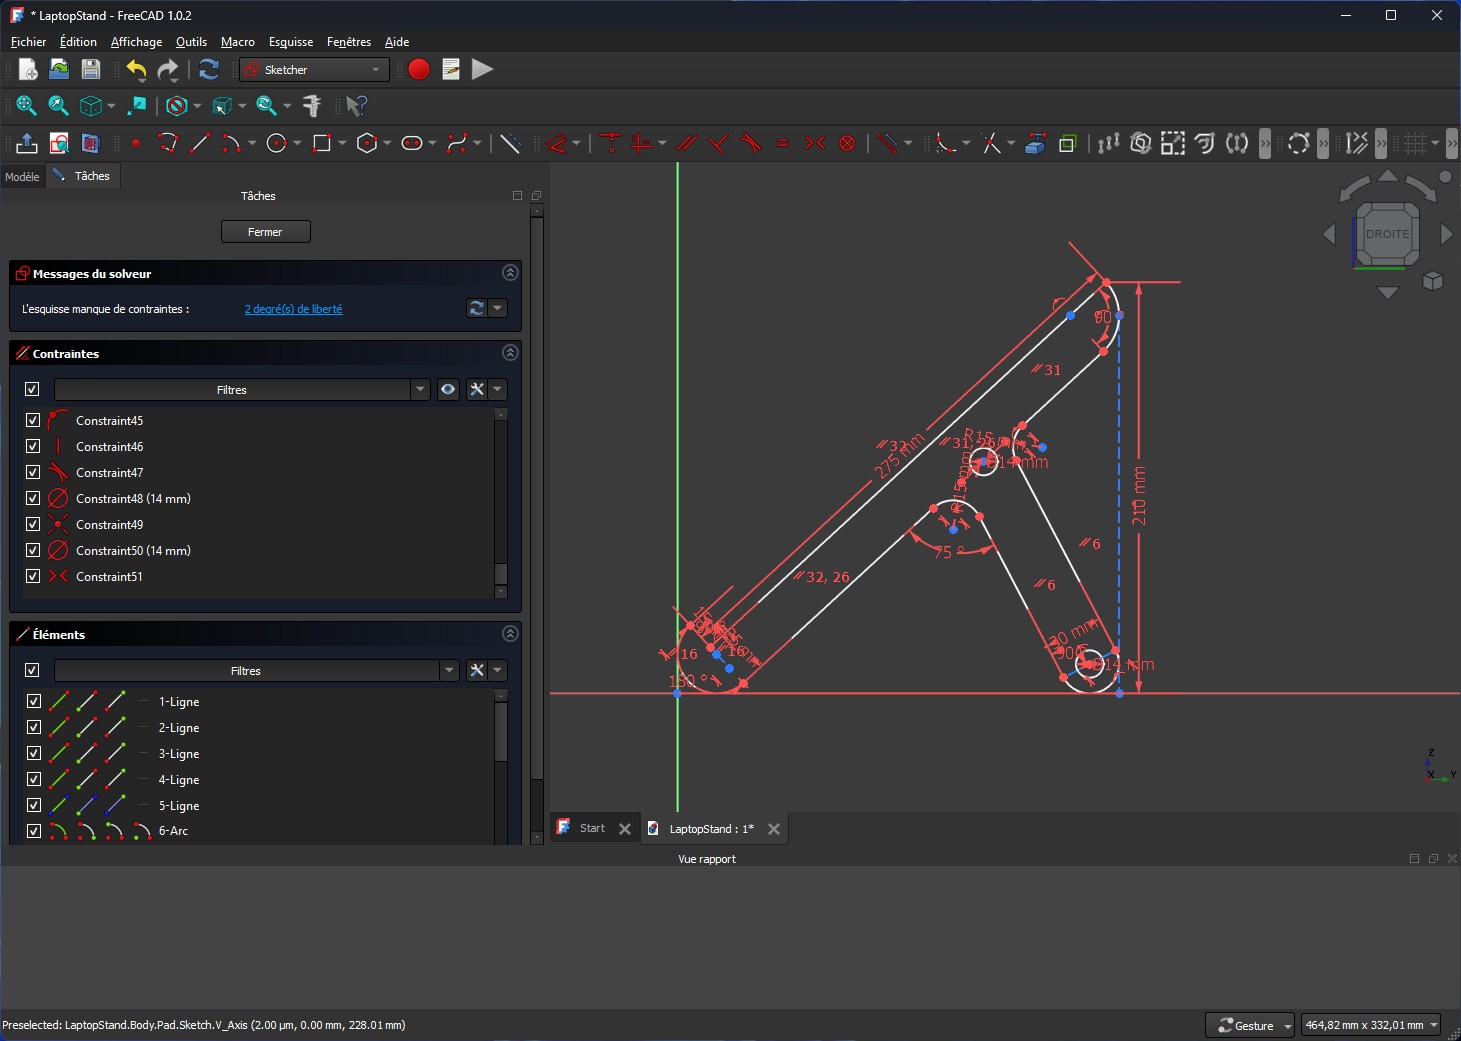Click the 2 degré(s) de liberté link
Screen dimensions: 1461x1041
click(293, 309)
